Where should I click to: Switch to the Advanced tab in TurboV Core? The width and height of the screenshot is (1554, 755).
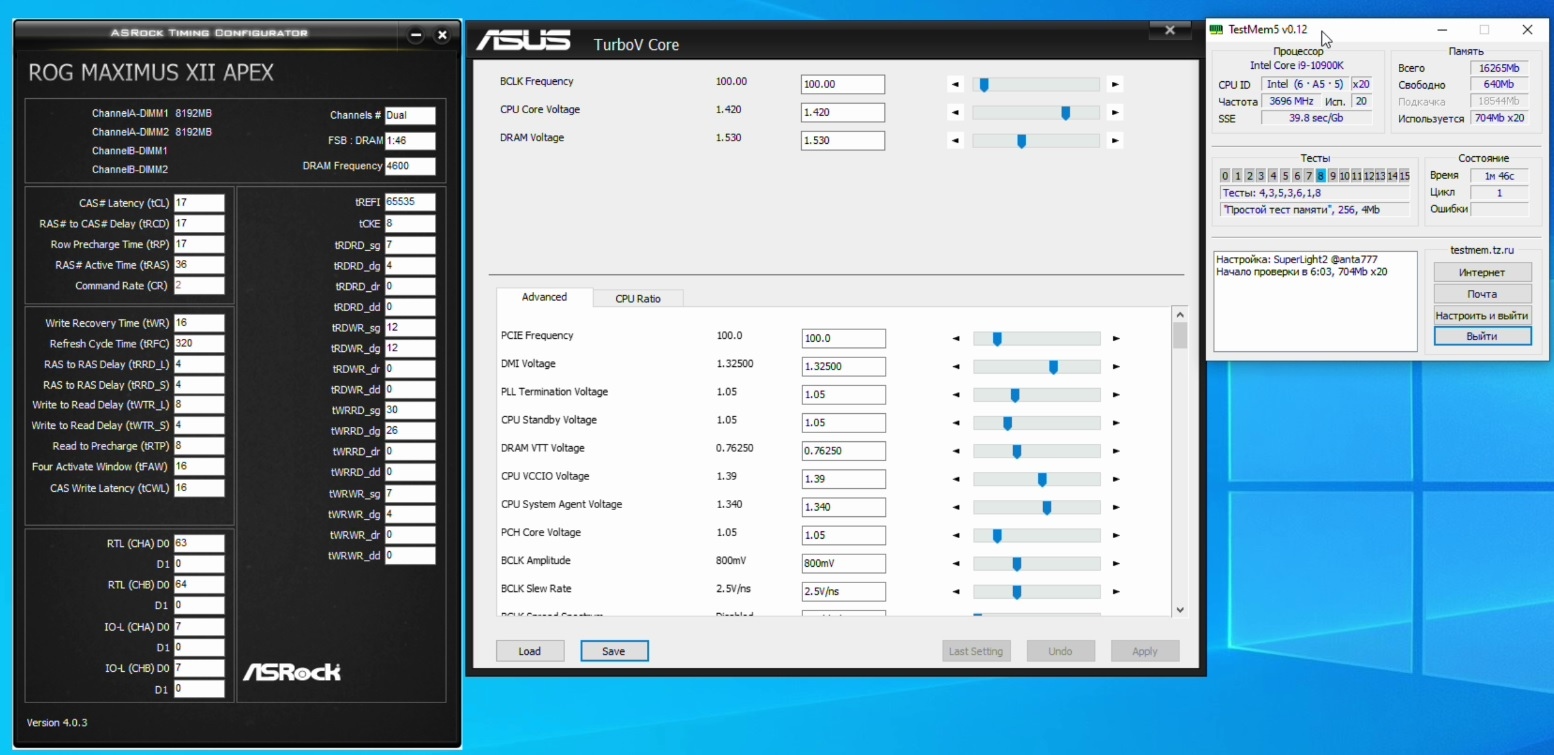click(x=544, y=297)
